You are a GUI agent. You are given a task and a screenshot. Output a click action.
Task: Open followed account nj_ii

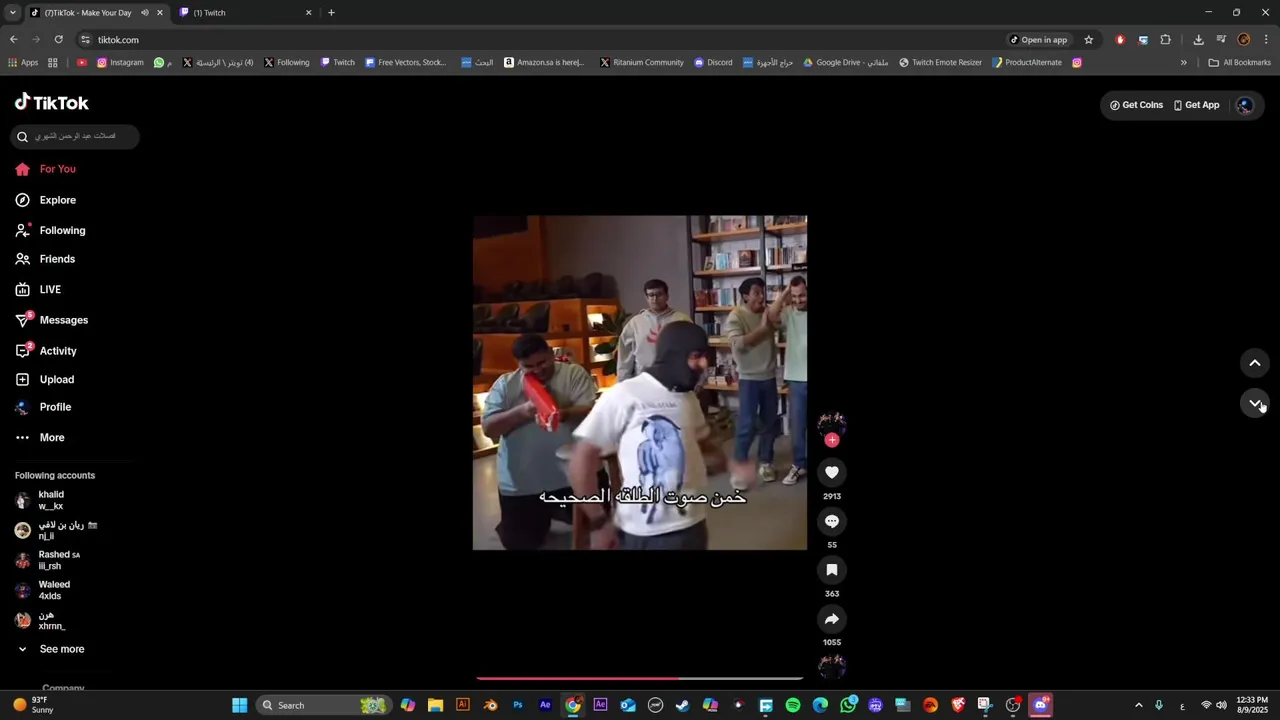click(x=56, y=530)
